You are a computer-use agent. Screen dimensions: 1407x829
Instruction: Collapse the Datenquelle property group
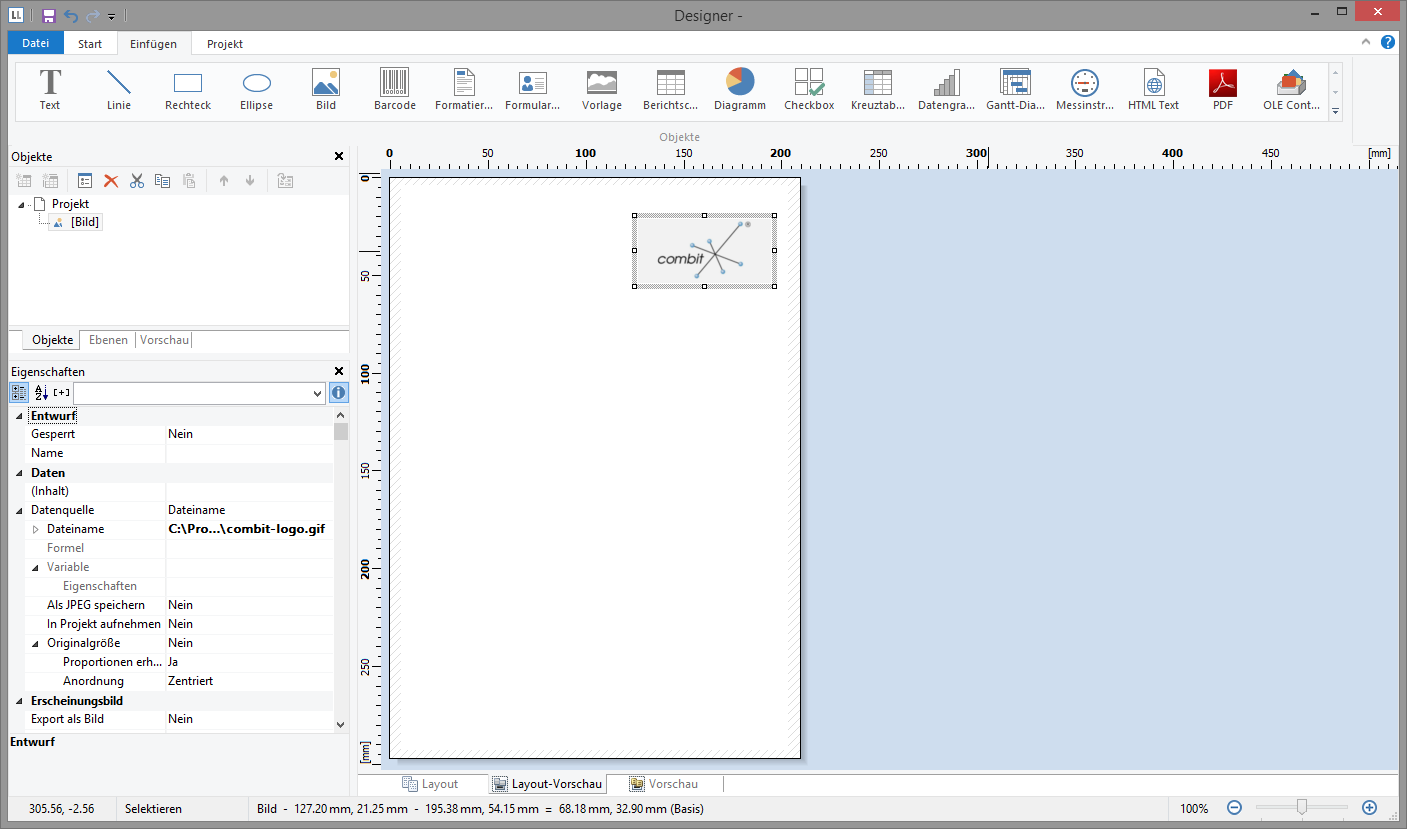point(21,510)
